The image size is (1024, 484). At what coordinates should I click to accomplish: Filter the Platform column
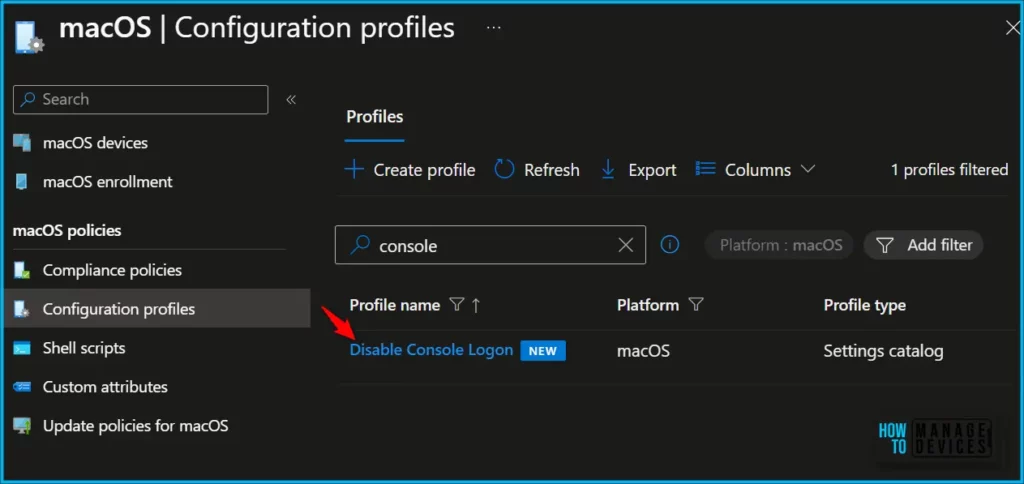696,305
